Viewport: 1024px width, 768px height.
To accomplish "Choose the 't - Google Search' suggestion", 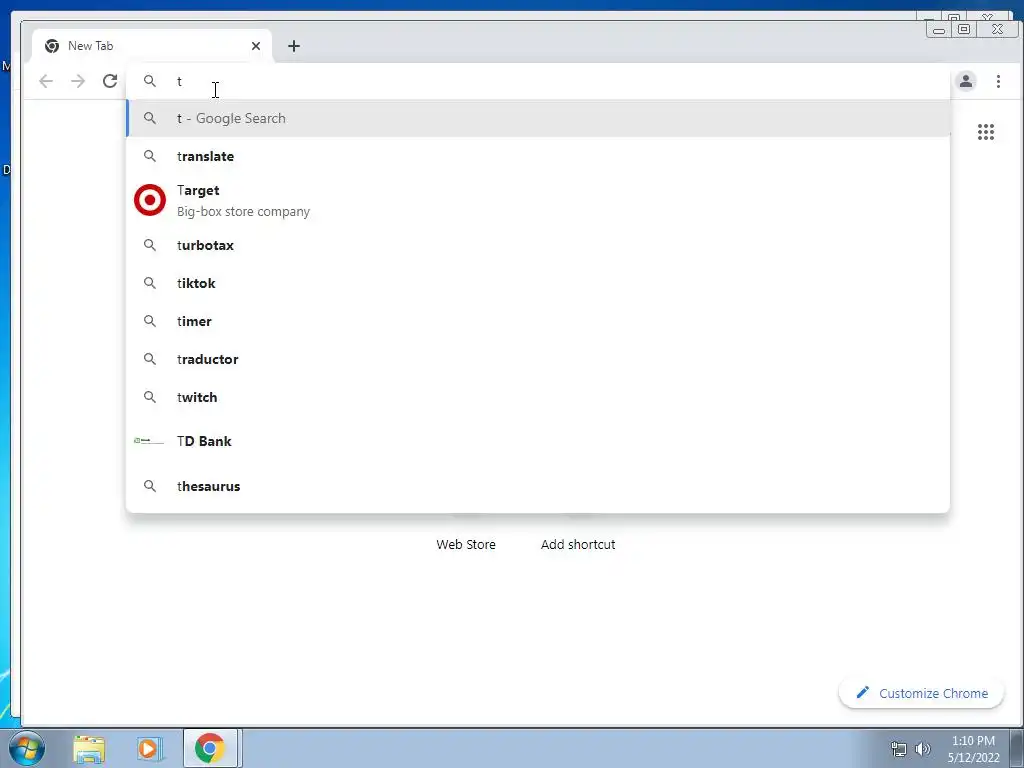I will click(x=538, y=118).
